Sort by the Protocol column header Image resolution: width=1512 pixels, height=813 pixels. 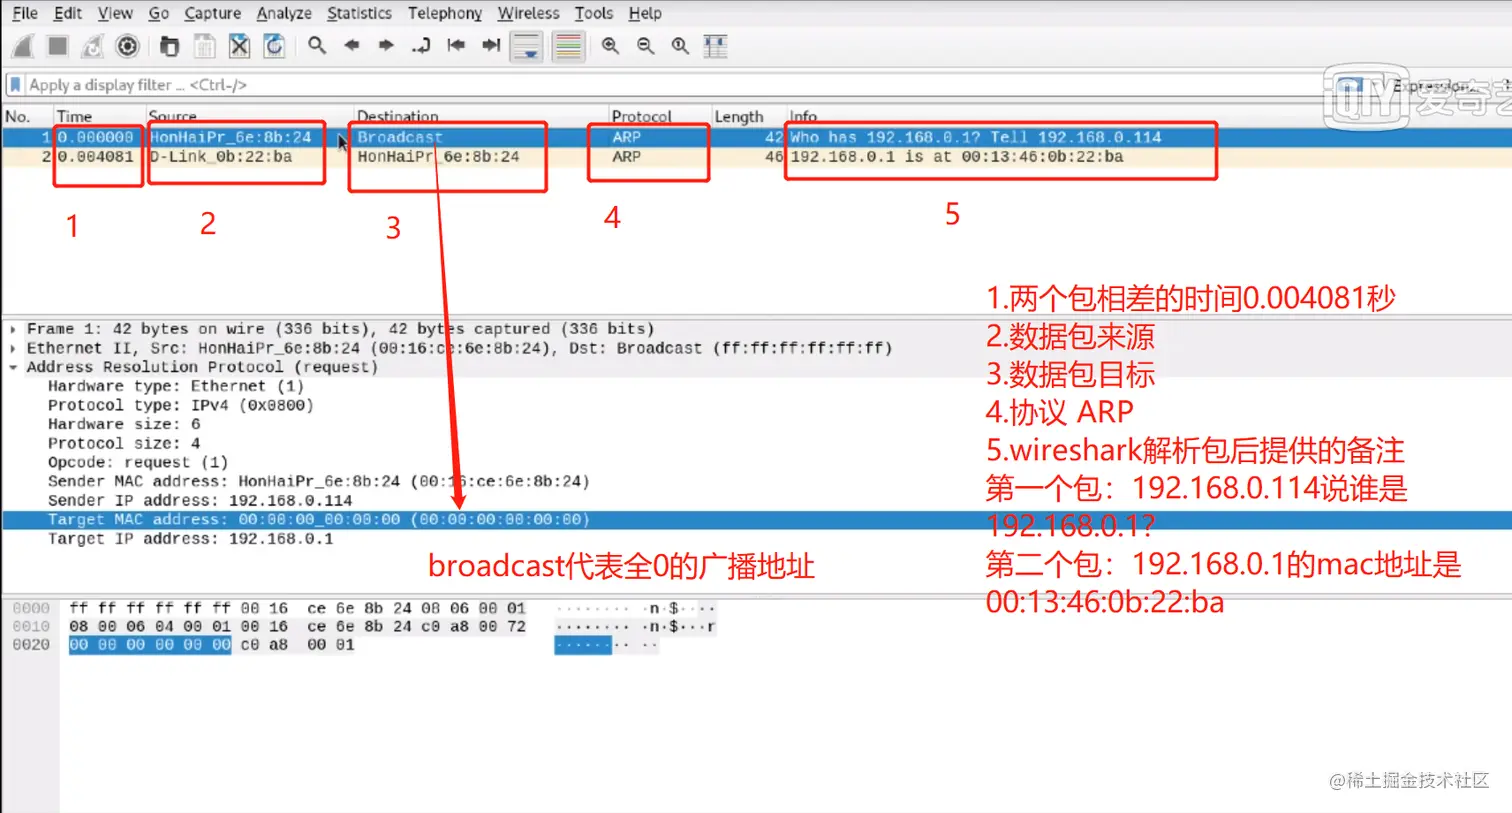pos(641,116)
